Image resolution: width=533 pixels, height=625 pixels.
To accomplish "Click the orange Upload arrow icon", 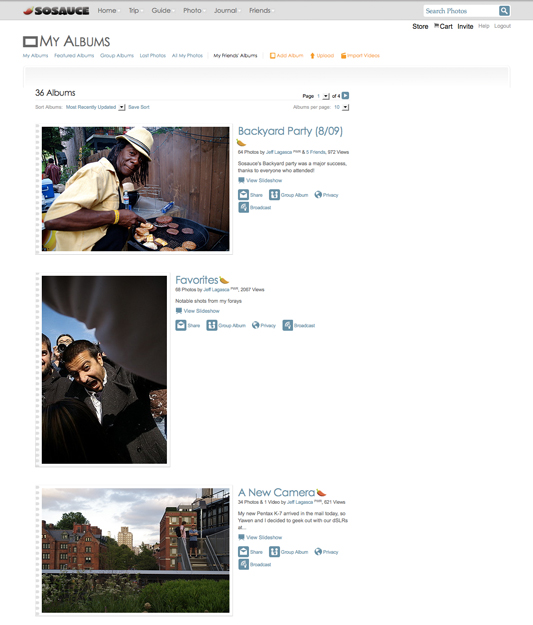I will (313, 56).
